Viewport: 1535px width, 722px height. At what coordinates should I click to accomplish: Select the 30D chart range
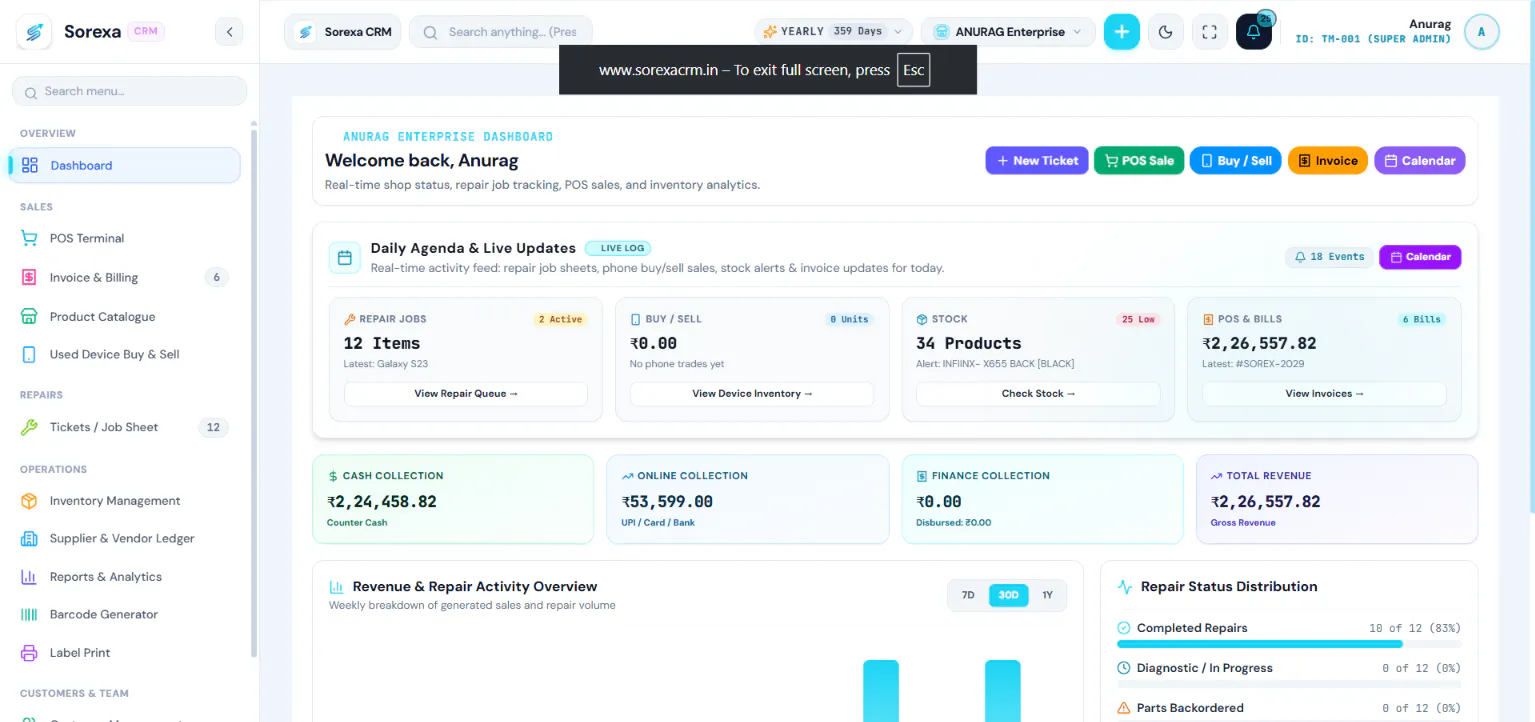pos(1008,595)
